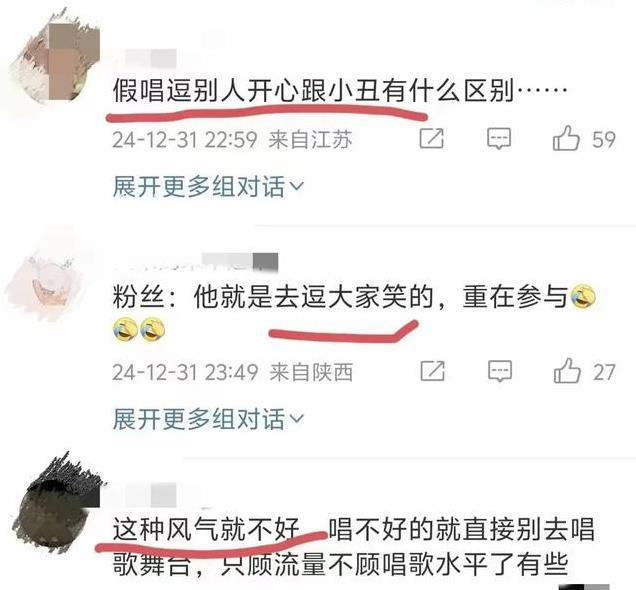Expand more replies under the 江苏 comment
This screenshot has width=636, height=590.
pos(208,187)
